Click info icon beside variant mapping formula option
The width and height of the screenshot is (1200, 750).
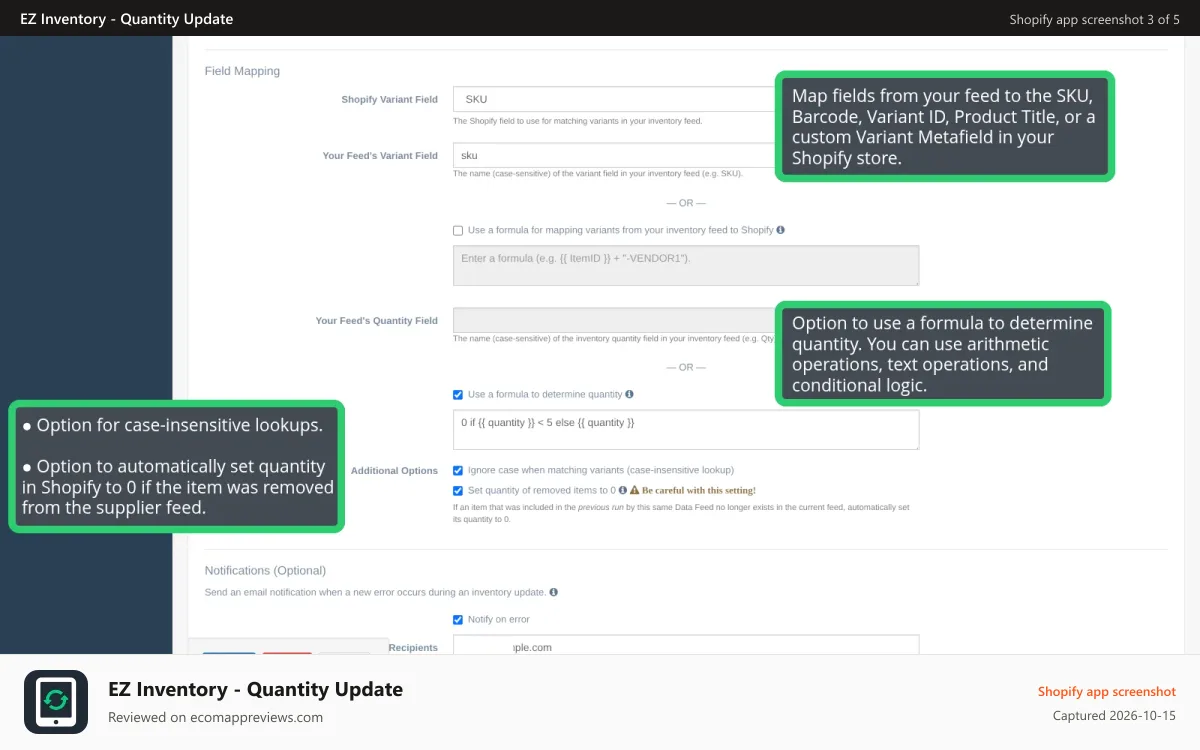click(x=781, y=230)
